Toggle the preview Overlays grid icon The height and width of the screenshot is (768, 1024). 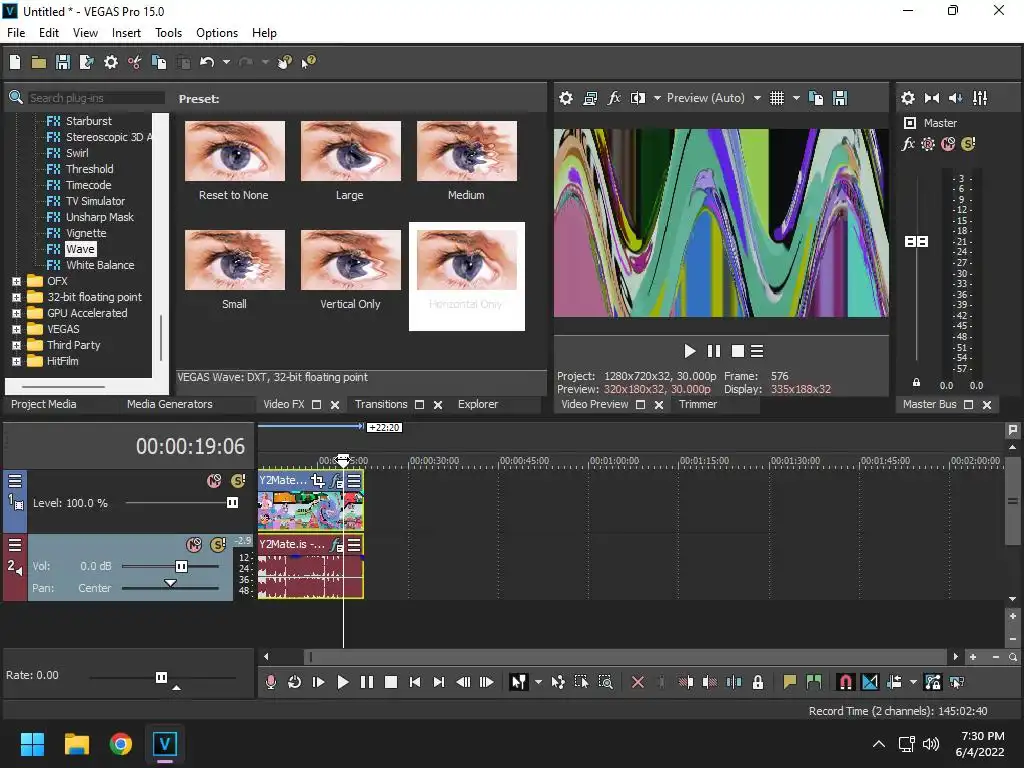point(776,98)
